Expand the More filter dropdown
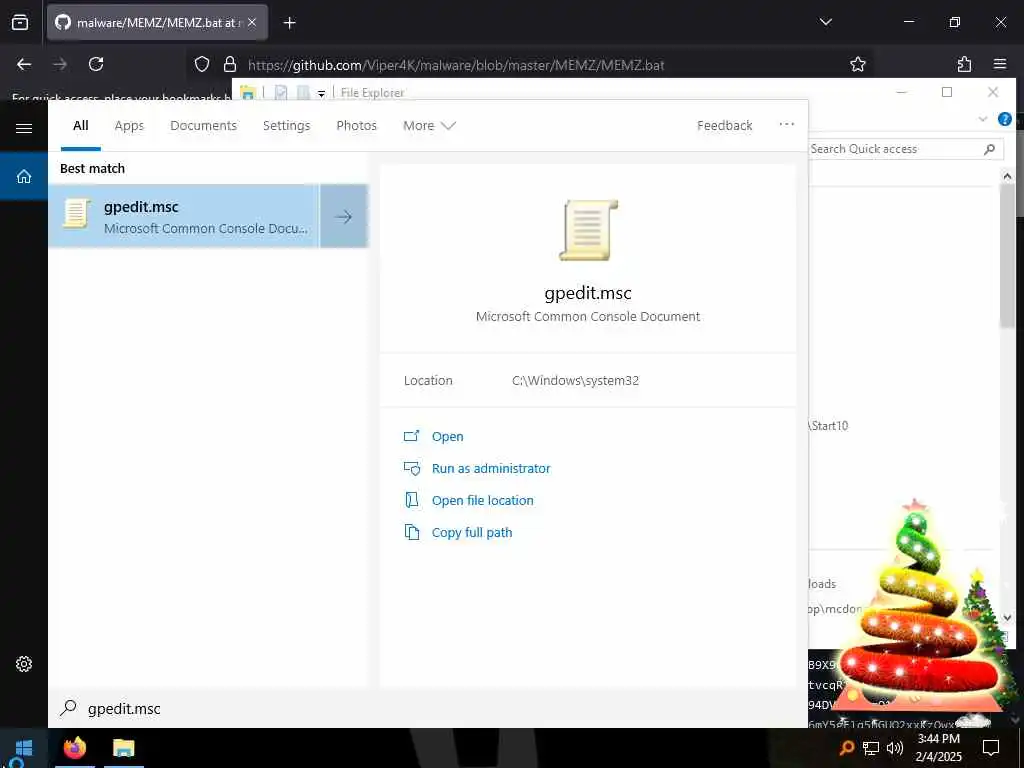This screenshot has width=1024, height=768. [x=429, y=125]
